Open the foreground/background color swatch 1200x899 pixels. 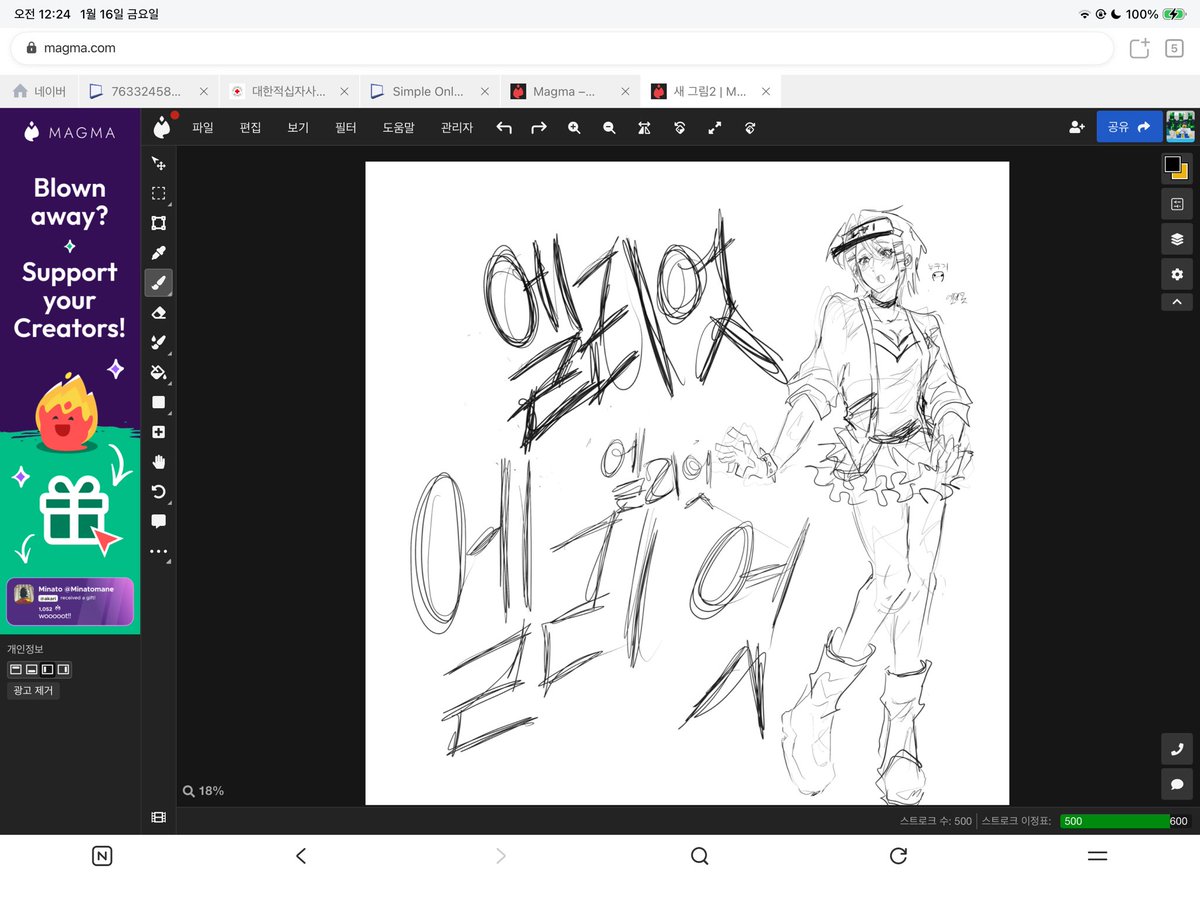(x=1176, y=167)
